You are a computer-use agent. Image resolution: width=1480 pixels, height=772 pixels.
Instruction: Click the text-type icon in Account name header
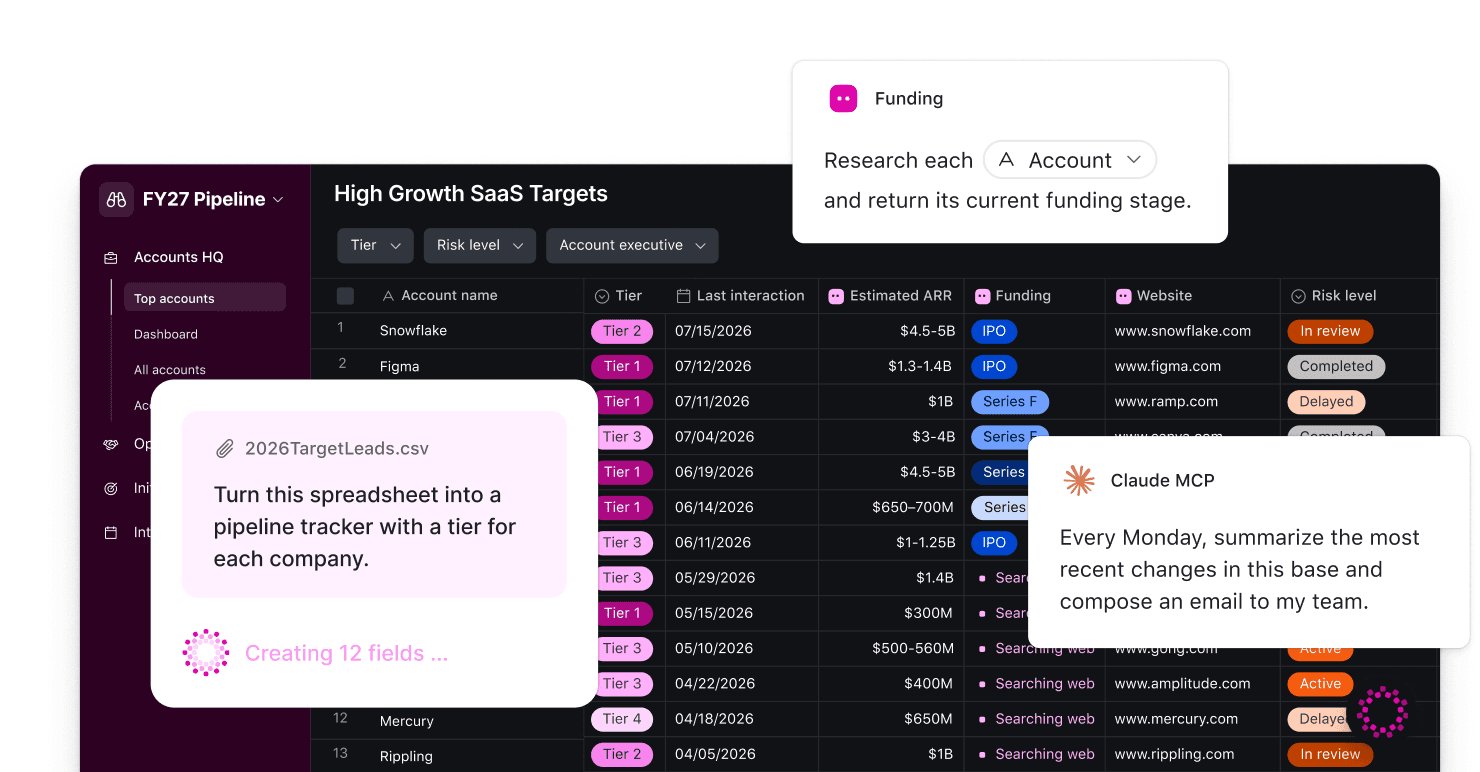coord(388,296)
